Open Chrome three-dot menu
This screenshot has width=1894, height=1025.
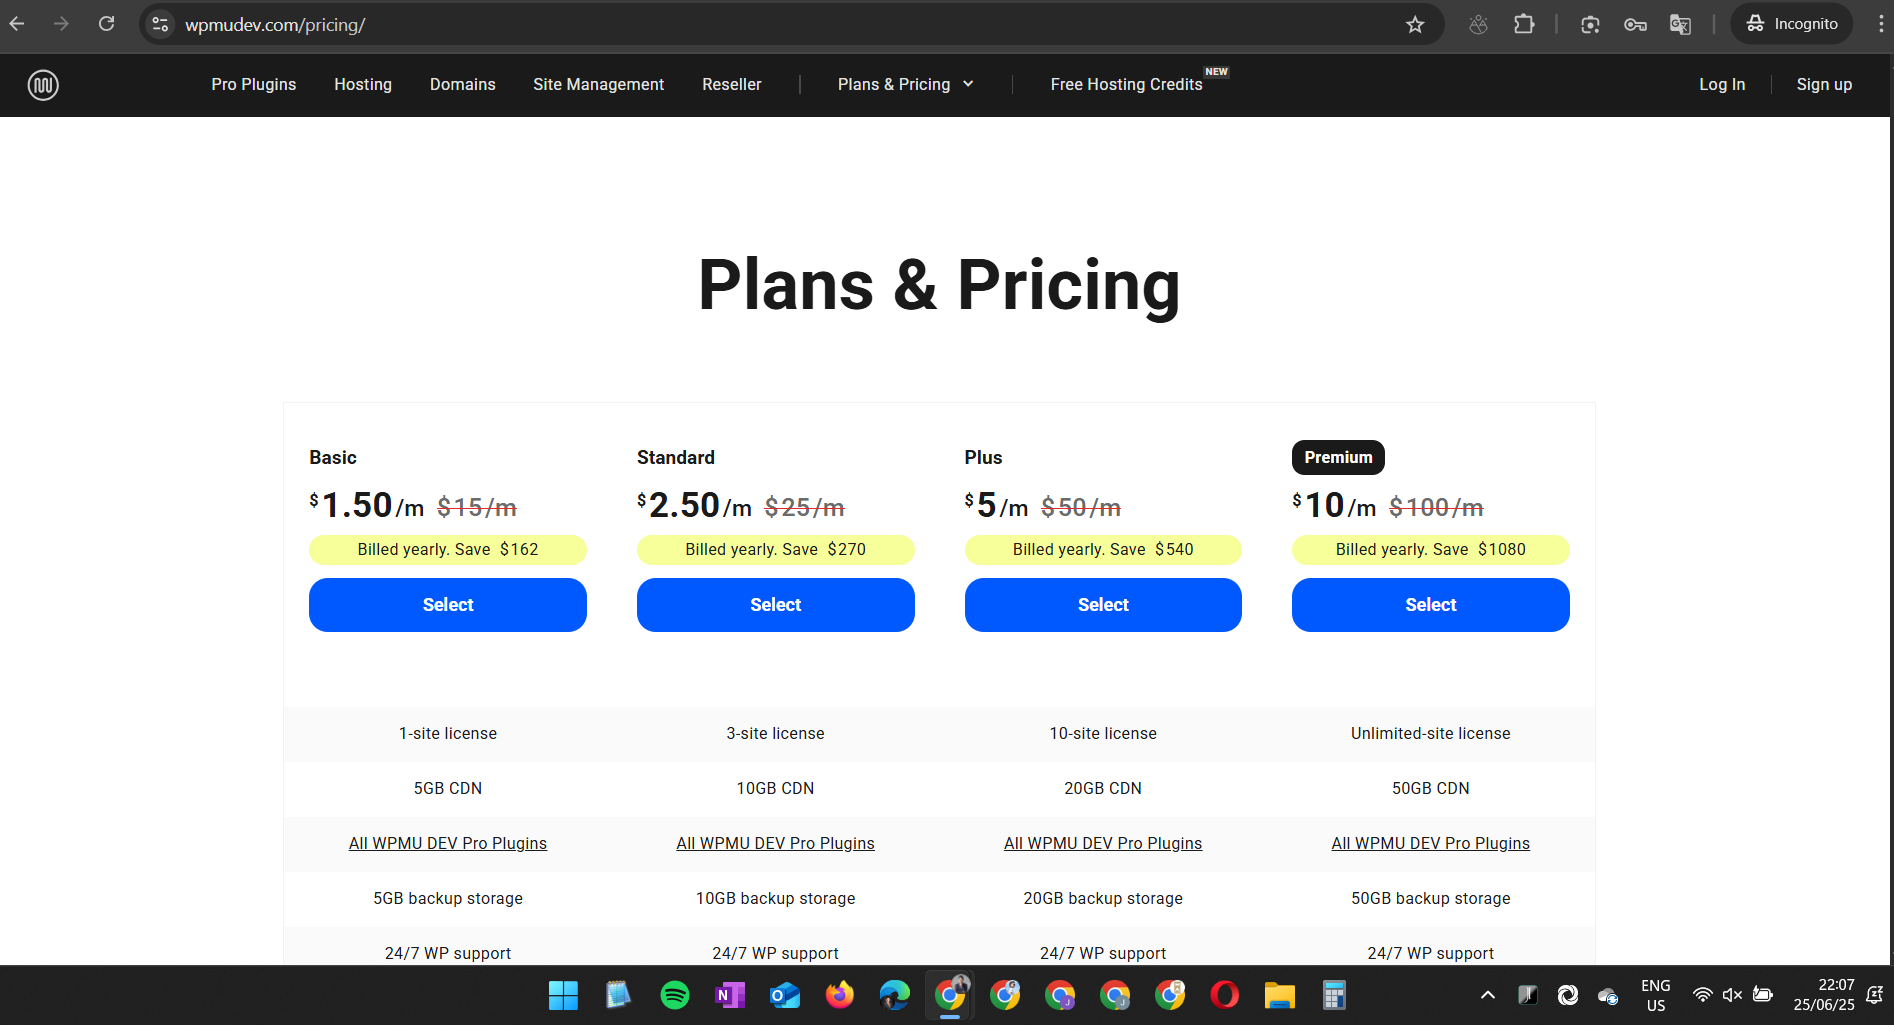pyautogui.click(x=1880, y=24)
